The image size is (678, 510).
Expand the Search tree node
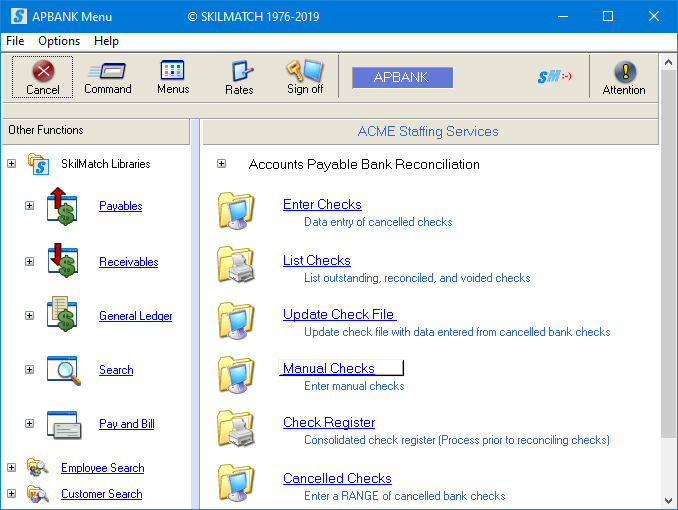[29, 369]
